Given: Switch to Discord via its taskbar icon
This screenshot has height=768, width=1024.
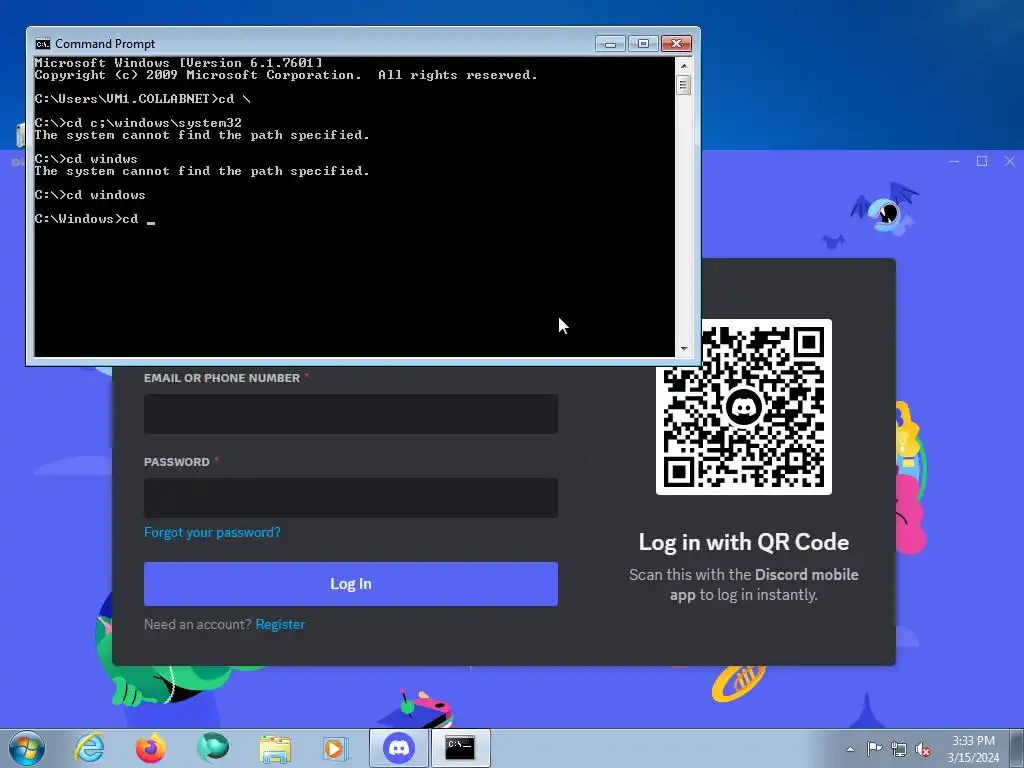Looking at the screenshot, I should [399, 748].
